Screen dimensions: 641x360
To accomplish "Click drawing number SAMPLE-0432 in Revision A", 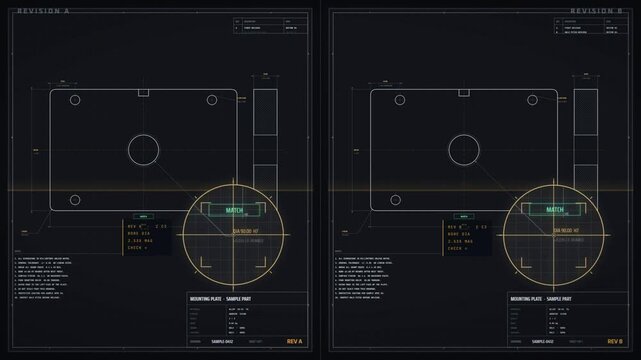I will pos(222,342).
